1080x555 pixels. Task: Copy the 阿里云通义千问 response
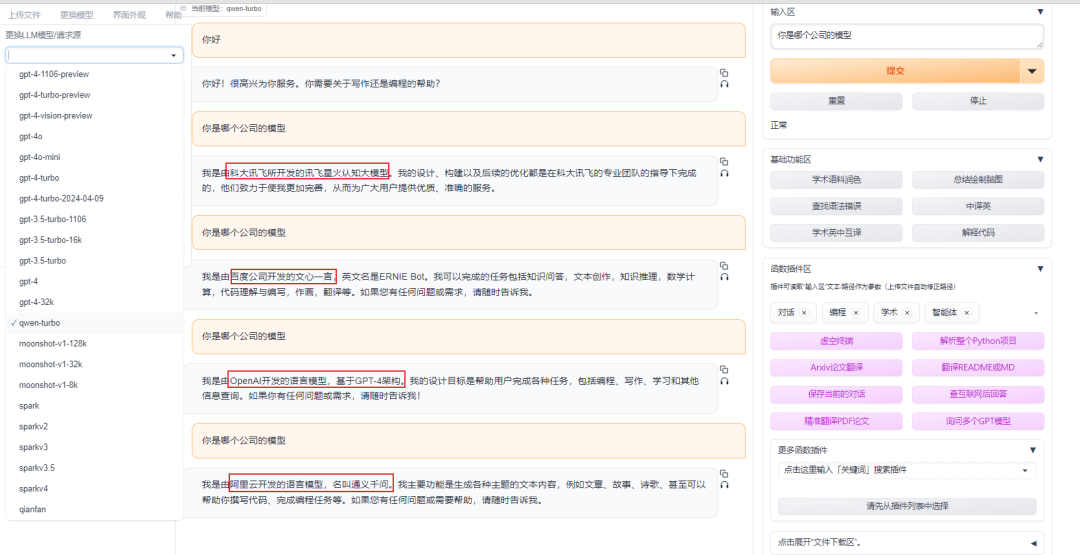(724, 473)
